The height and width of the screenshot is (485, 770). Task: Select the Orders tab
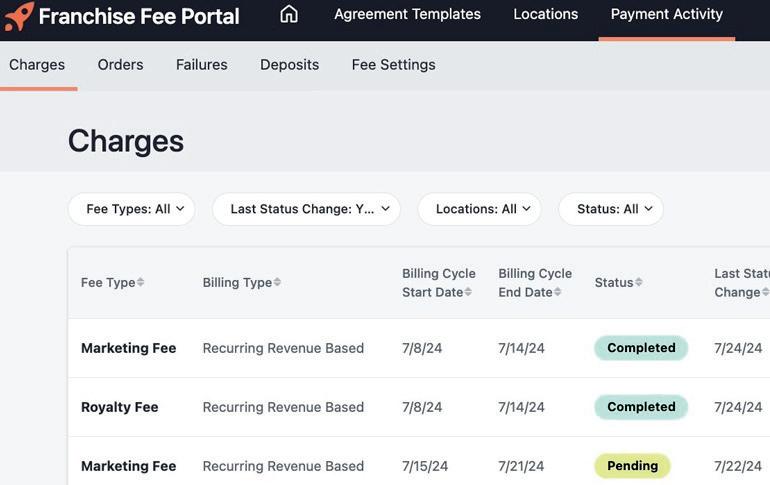pyautogui.click(x=120, y=65)
